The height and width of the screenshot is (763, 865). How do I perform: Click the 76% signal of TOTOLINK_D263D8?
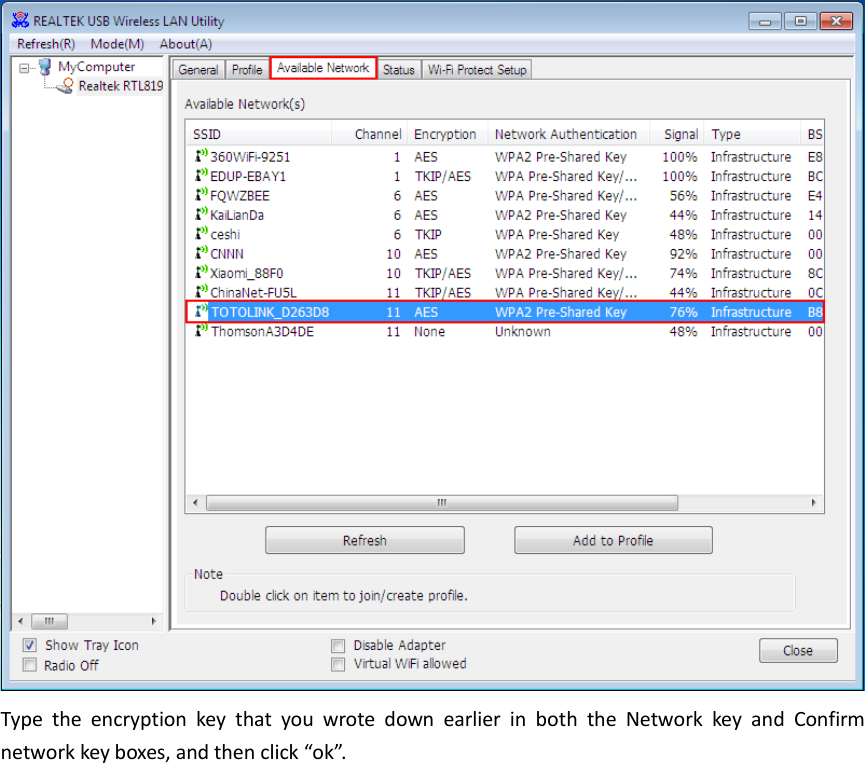[683, 312]
